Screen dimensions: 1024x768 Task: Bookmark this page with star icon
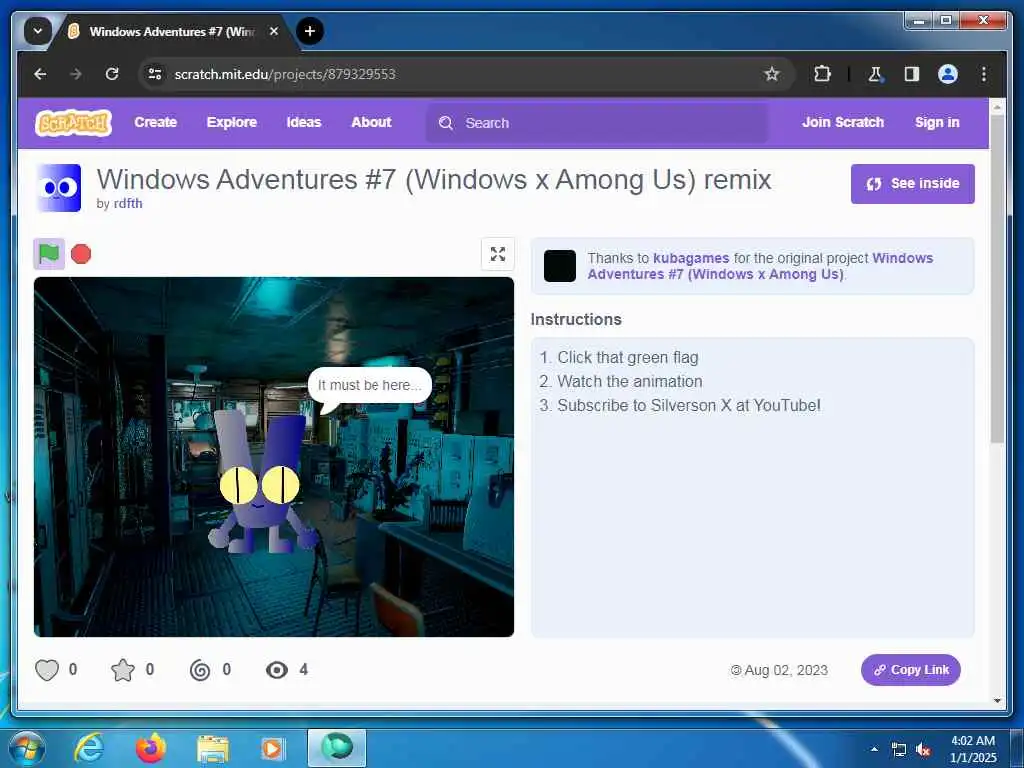772,74
